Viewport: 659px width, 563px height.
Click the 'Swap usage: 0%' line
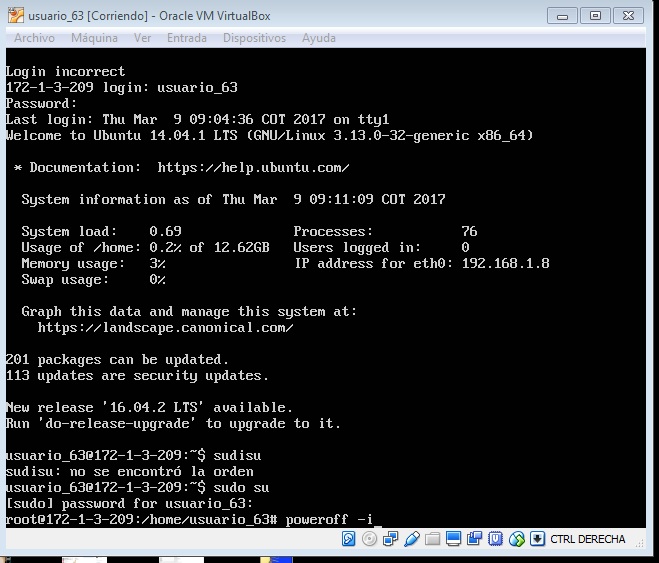(x=93, y=279)
